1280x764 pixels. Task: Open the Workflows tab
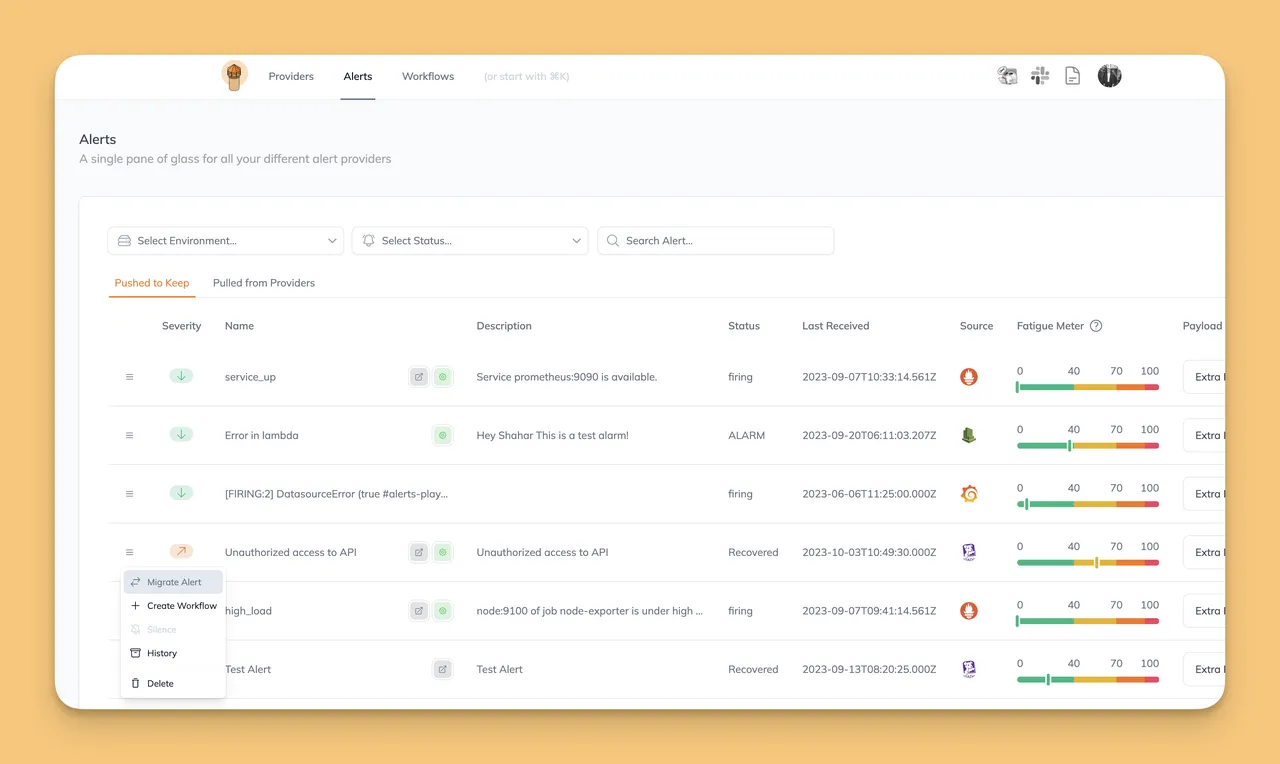click(428, 76)
